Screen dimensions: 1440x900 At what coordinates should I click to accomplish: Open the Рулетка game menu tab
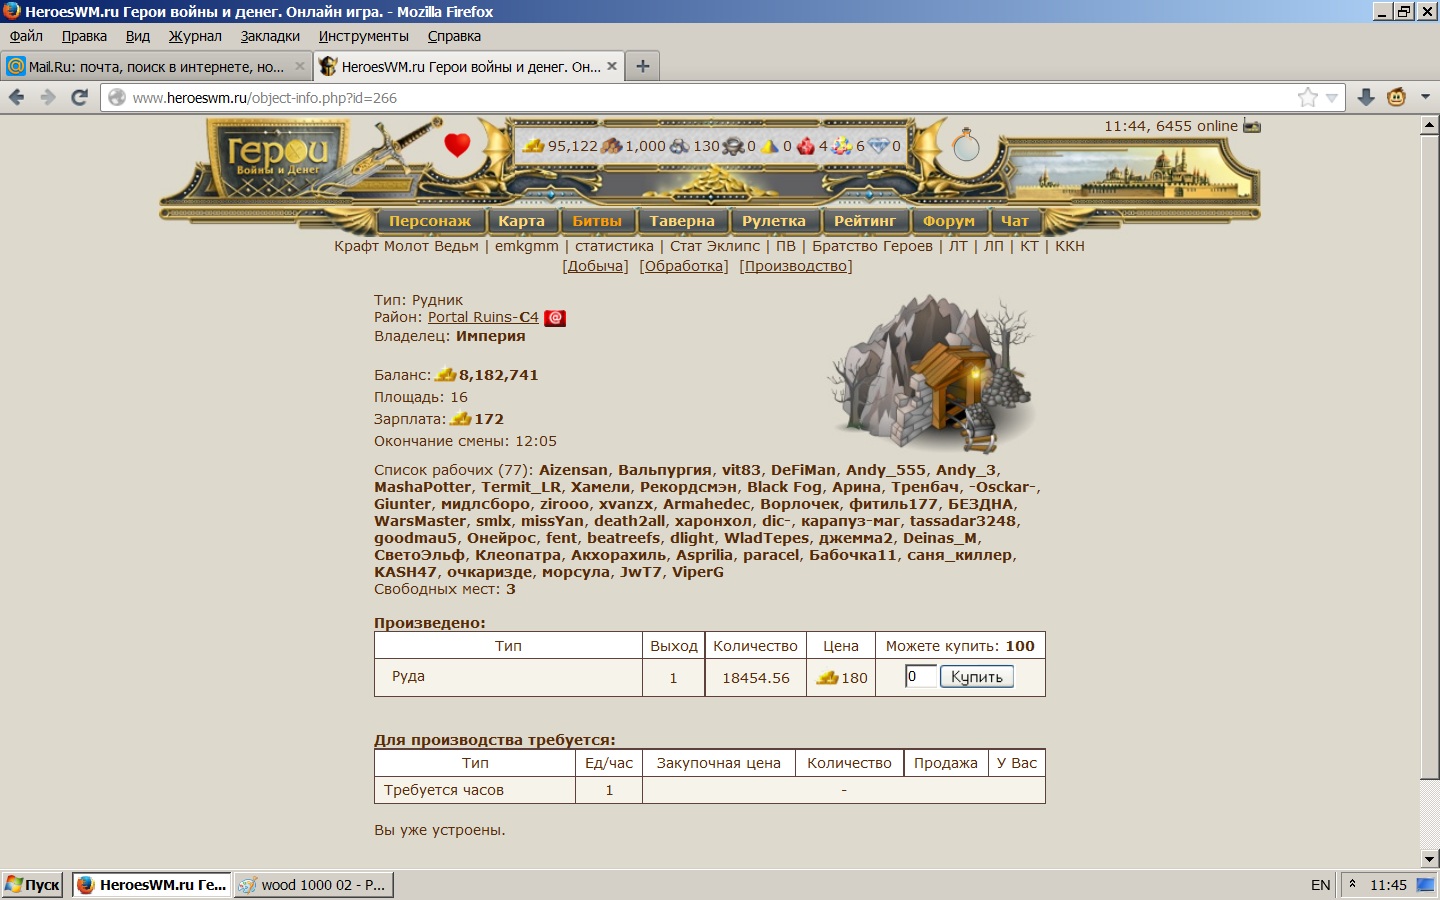(x=774, y=221)
